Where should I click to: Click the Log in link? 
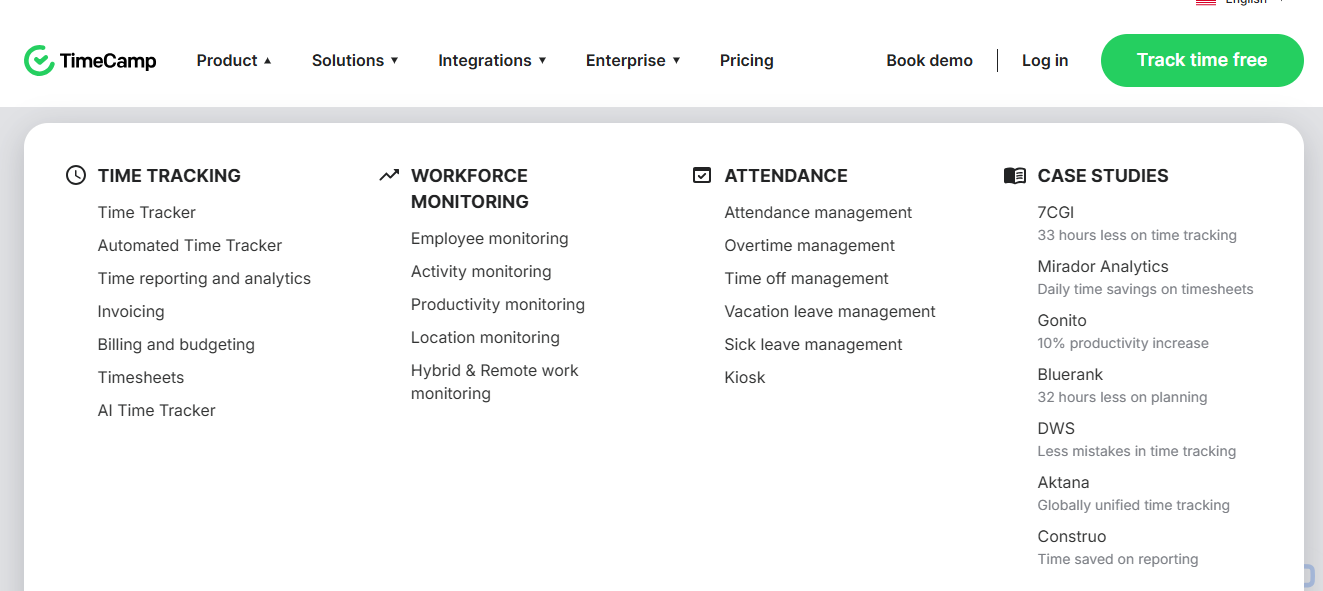(1045, 61)
